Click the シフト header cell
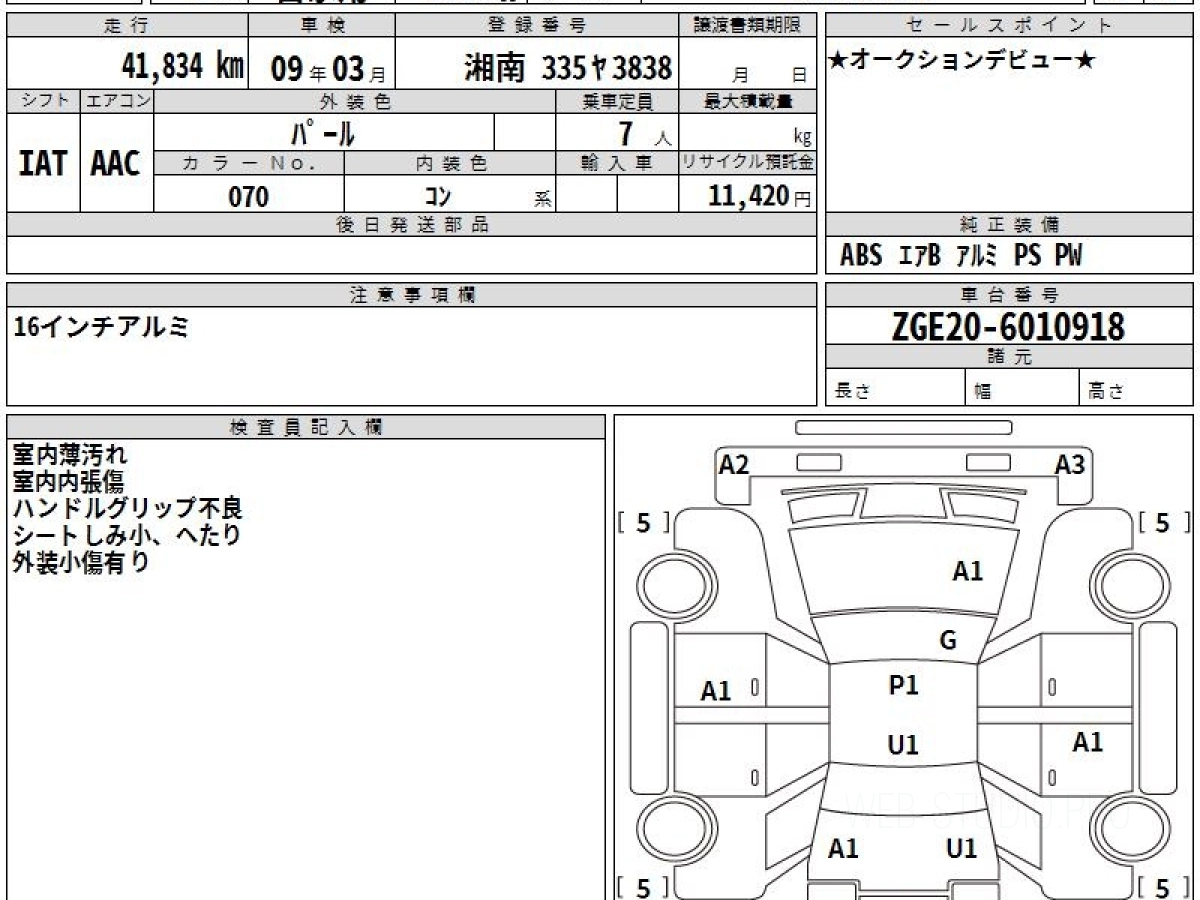The height and width of the screenshot is (900, 1200). coord(43,101)
